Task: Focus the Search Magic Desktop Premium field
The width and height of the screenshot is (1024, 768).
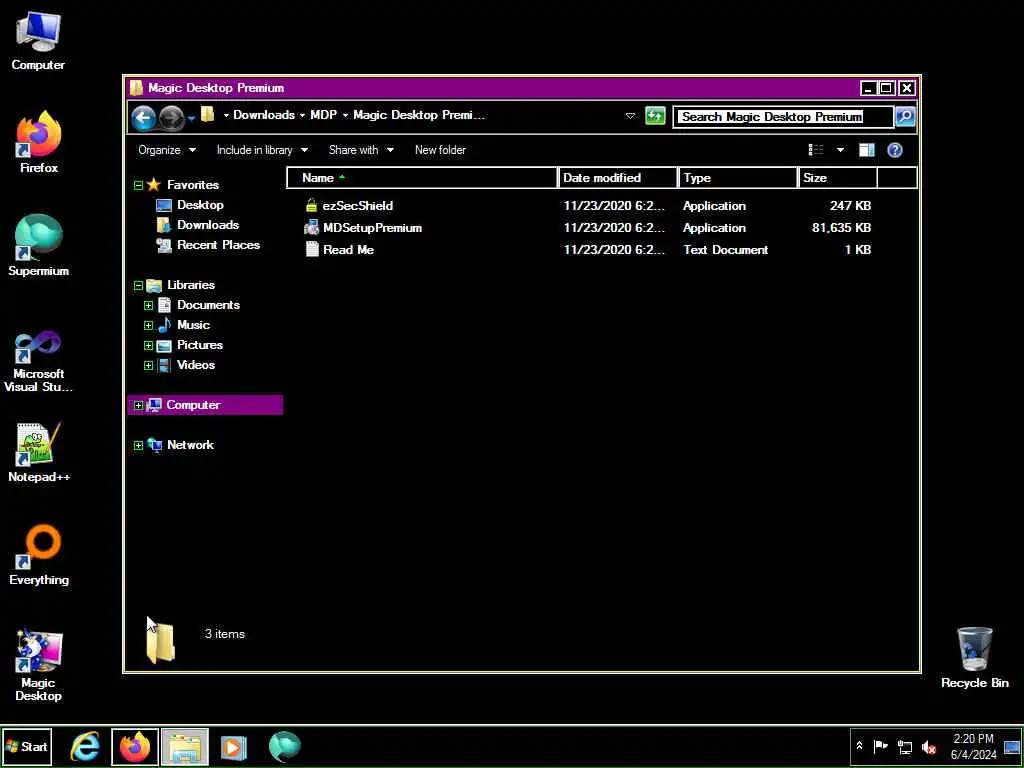Action: (x=782, y=117)
